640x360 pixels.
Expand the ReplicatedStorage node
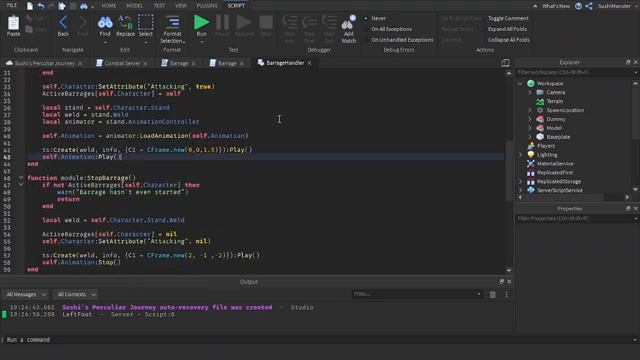click(520, 181)
